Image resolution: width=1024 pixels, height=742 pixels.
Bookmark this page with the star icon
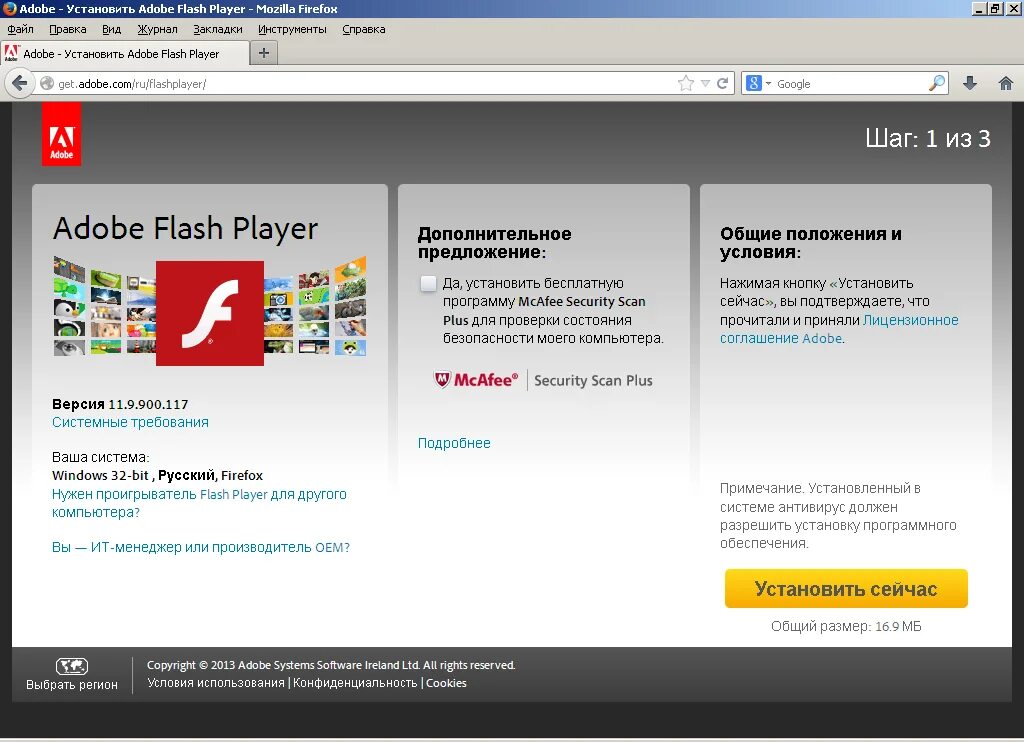(x=686, y=84)
